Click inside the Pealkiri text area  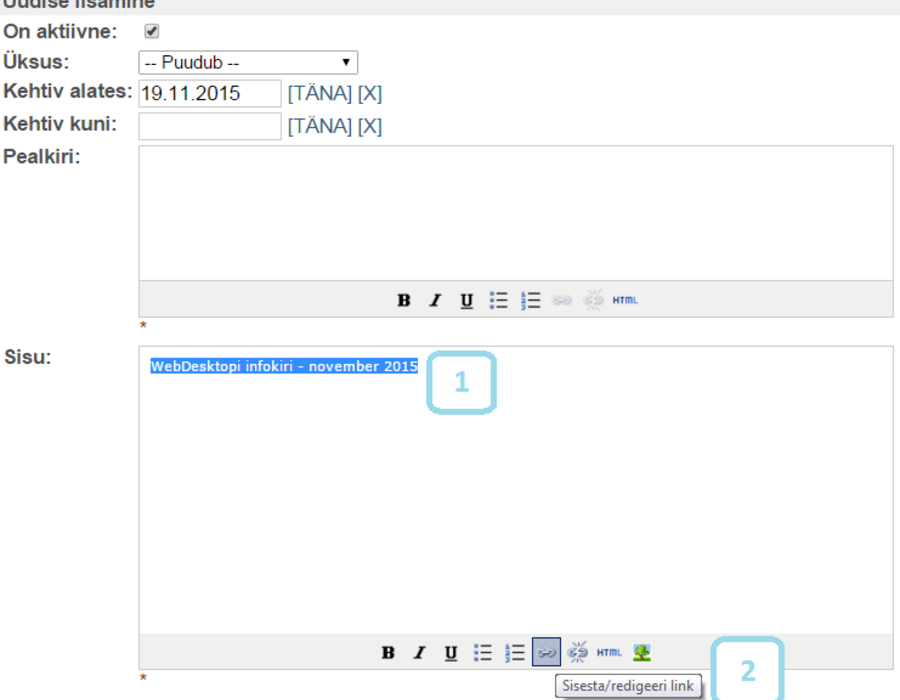(516, 213)
